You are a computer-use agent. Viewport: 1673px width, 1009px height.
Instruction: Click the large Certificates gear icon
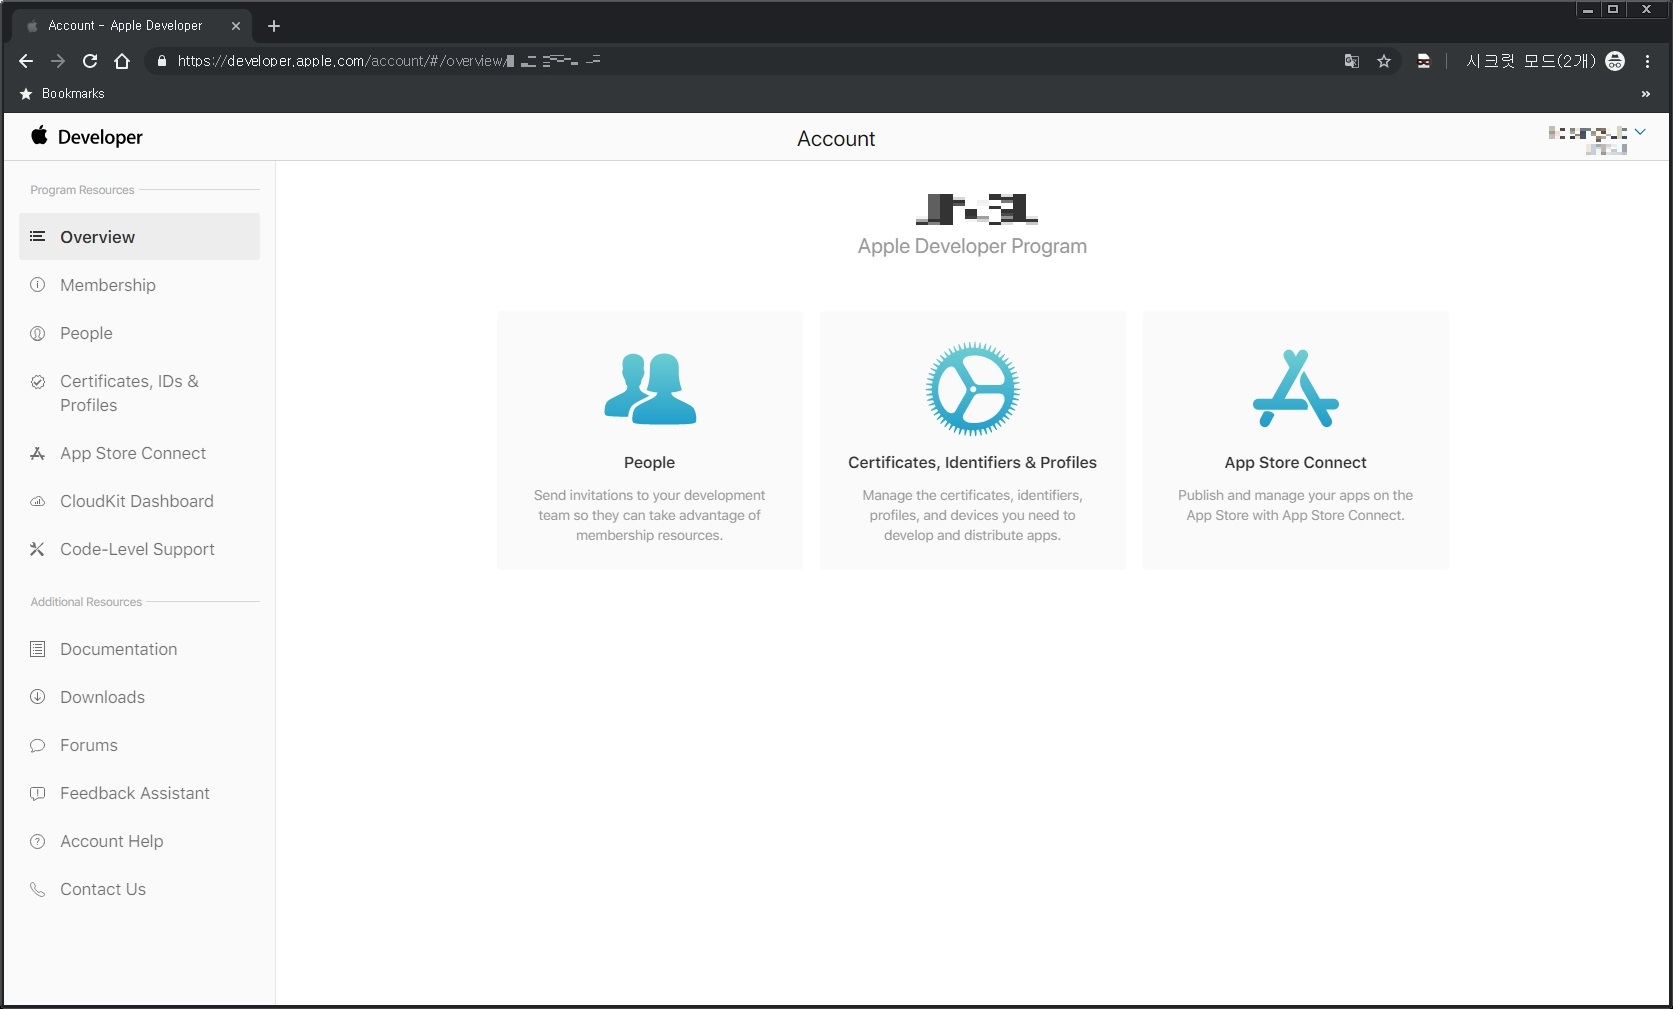click(x=973, y=389)
